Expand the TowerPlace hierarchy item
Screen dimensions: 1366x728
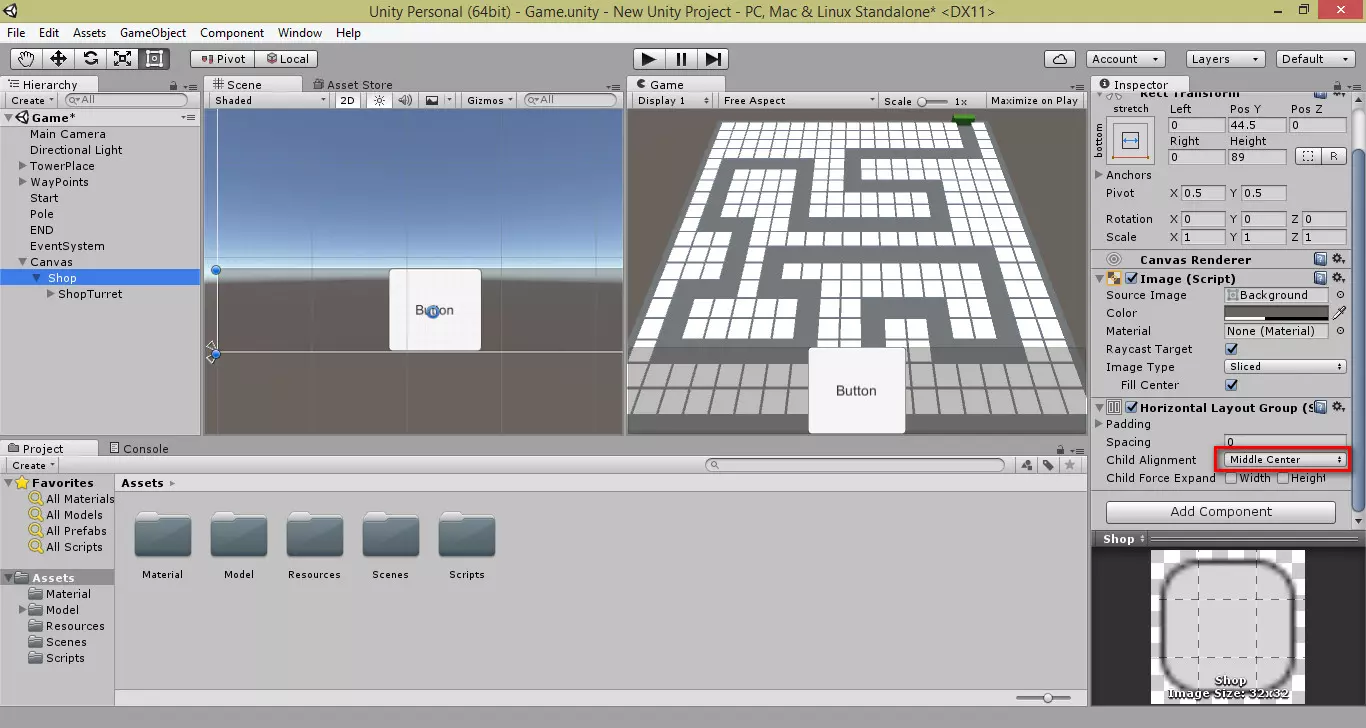point(22,166)
